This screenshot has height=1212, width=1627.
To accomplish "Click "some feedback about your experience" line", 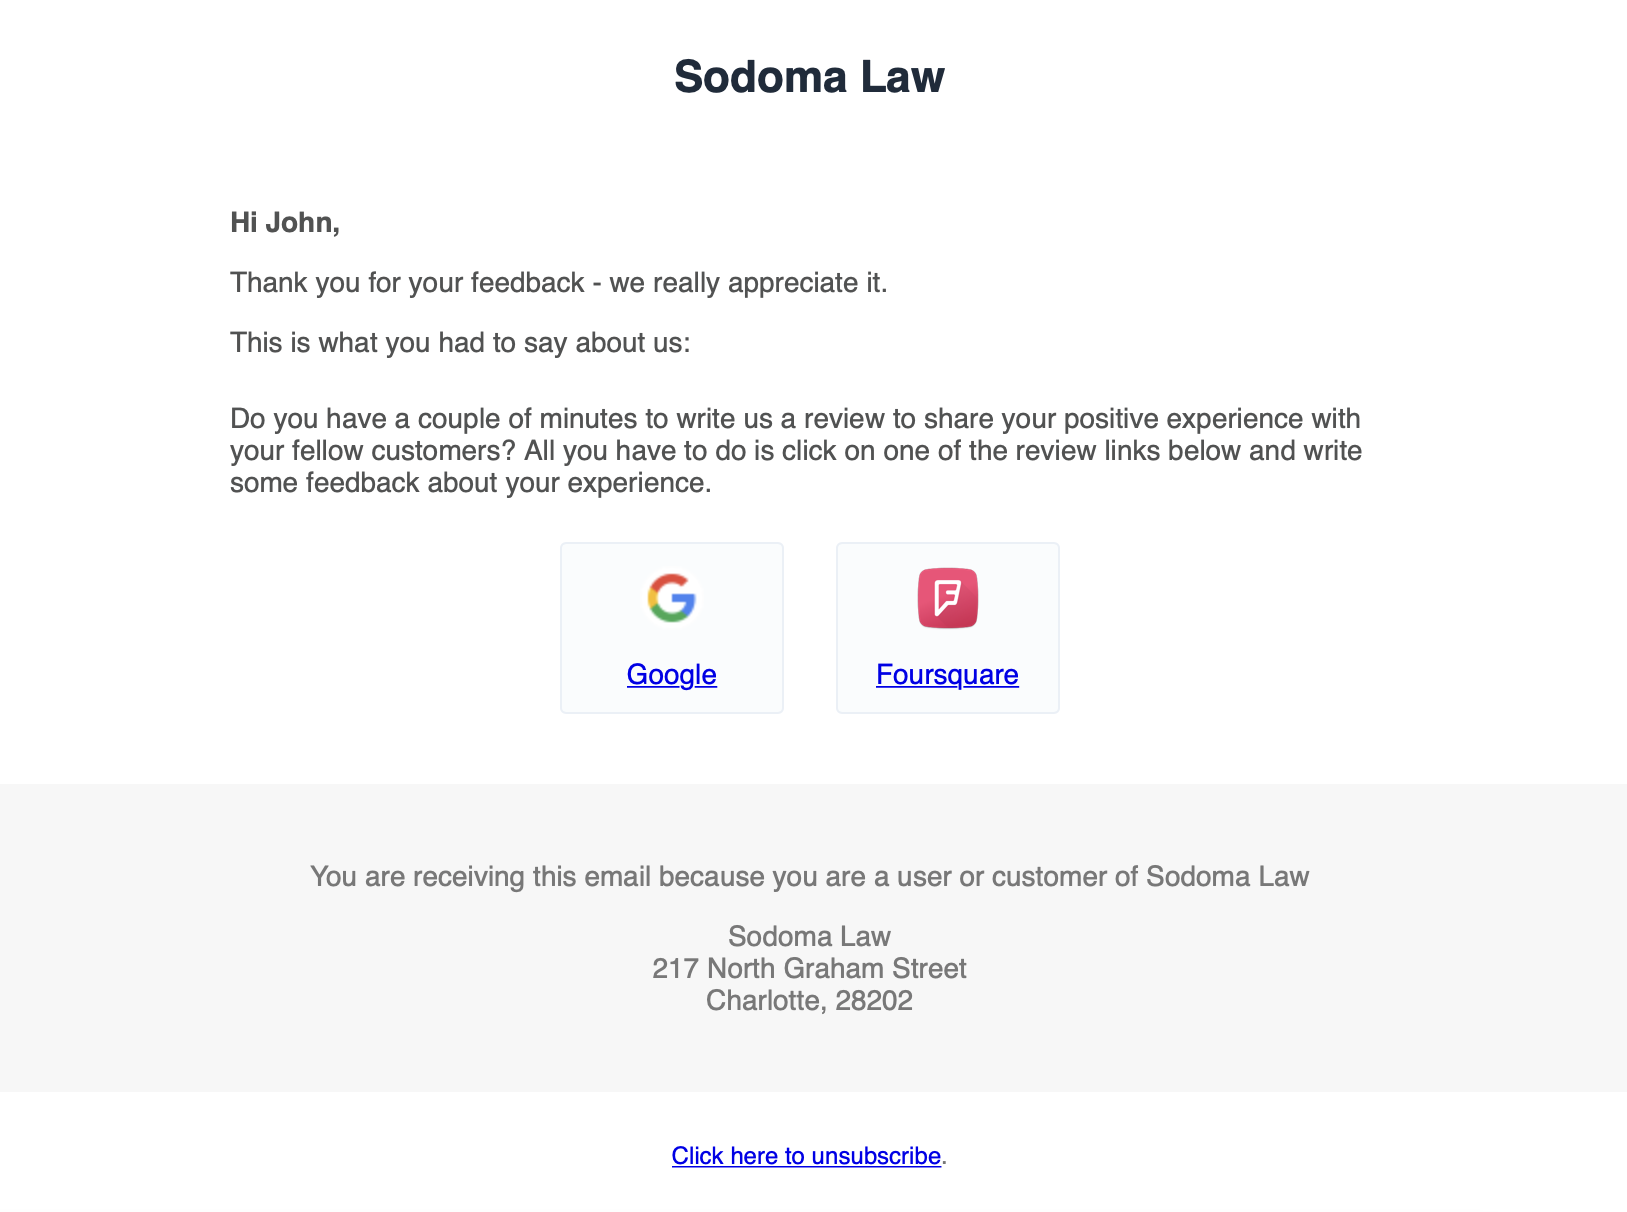I will tap(470, 483).
